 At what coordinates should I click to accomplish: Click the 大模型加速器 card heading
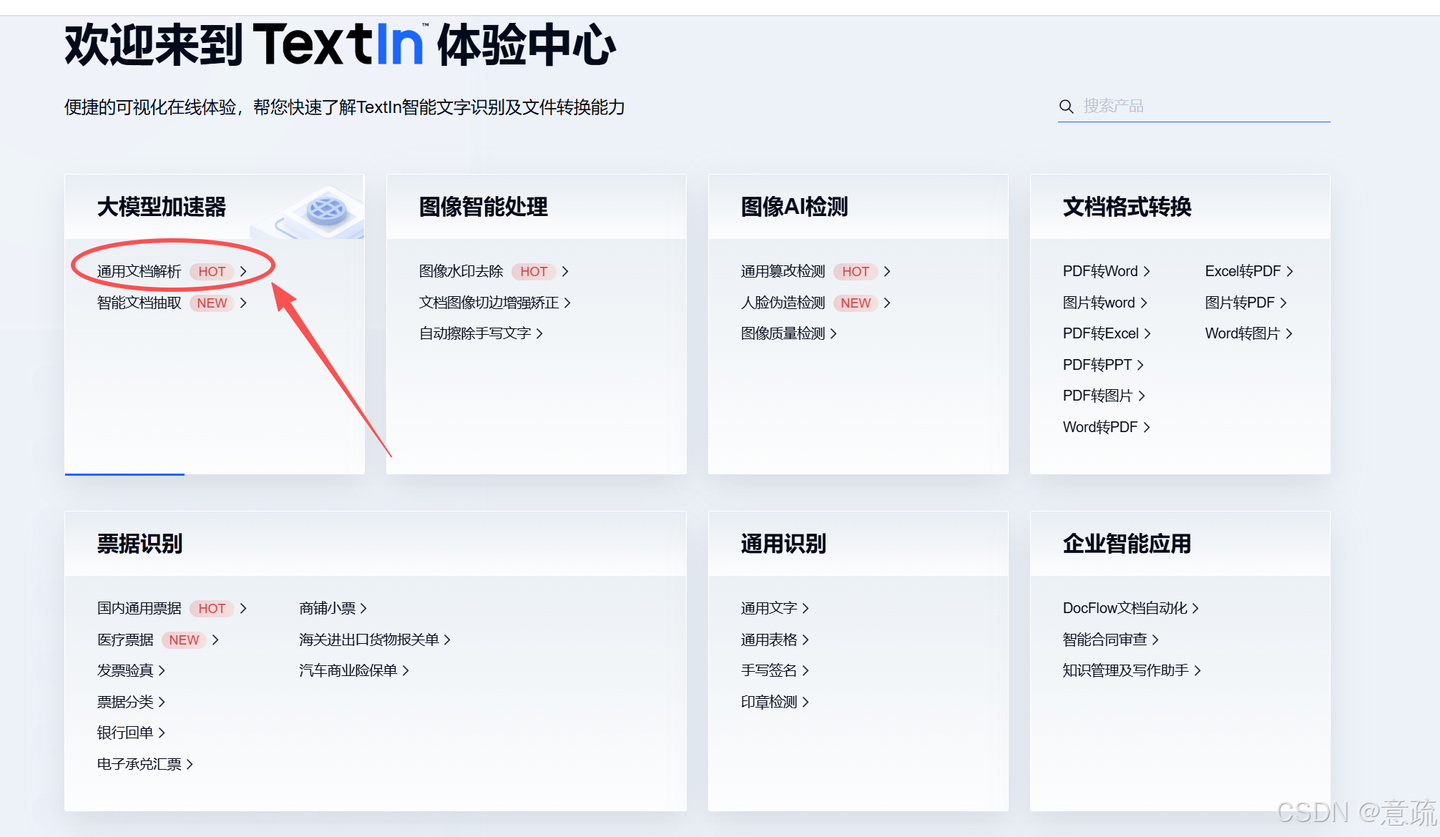point(162,207)
